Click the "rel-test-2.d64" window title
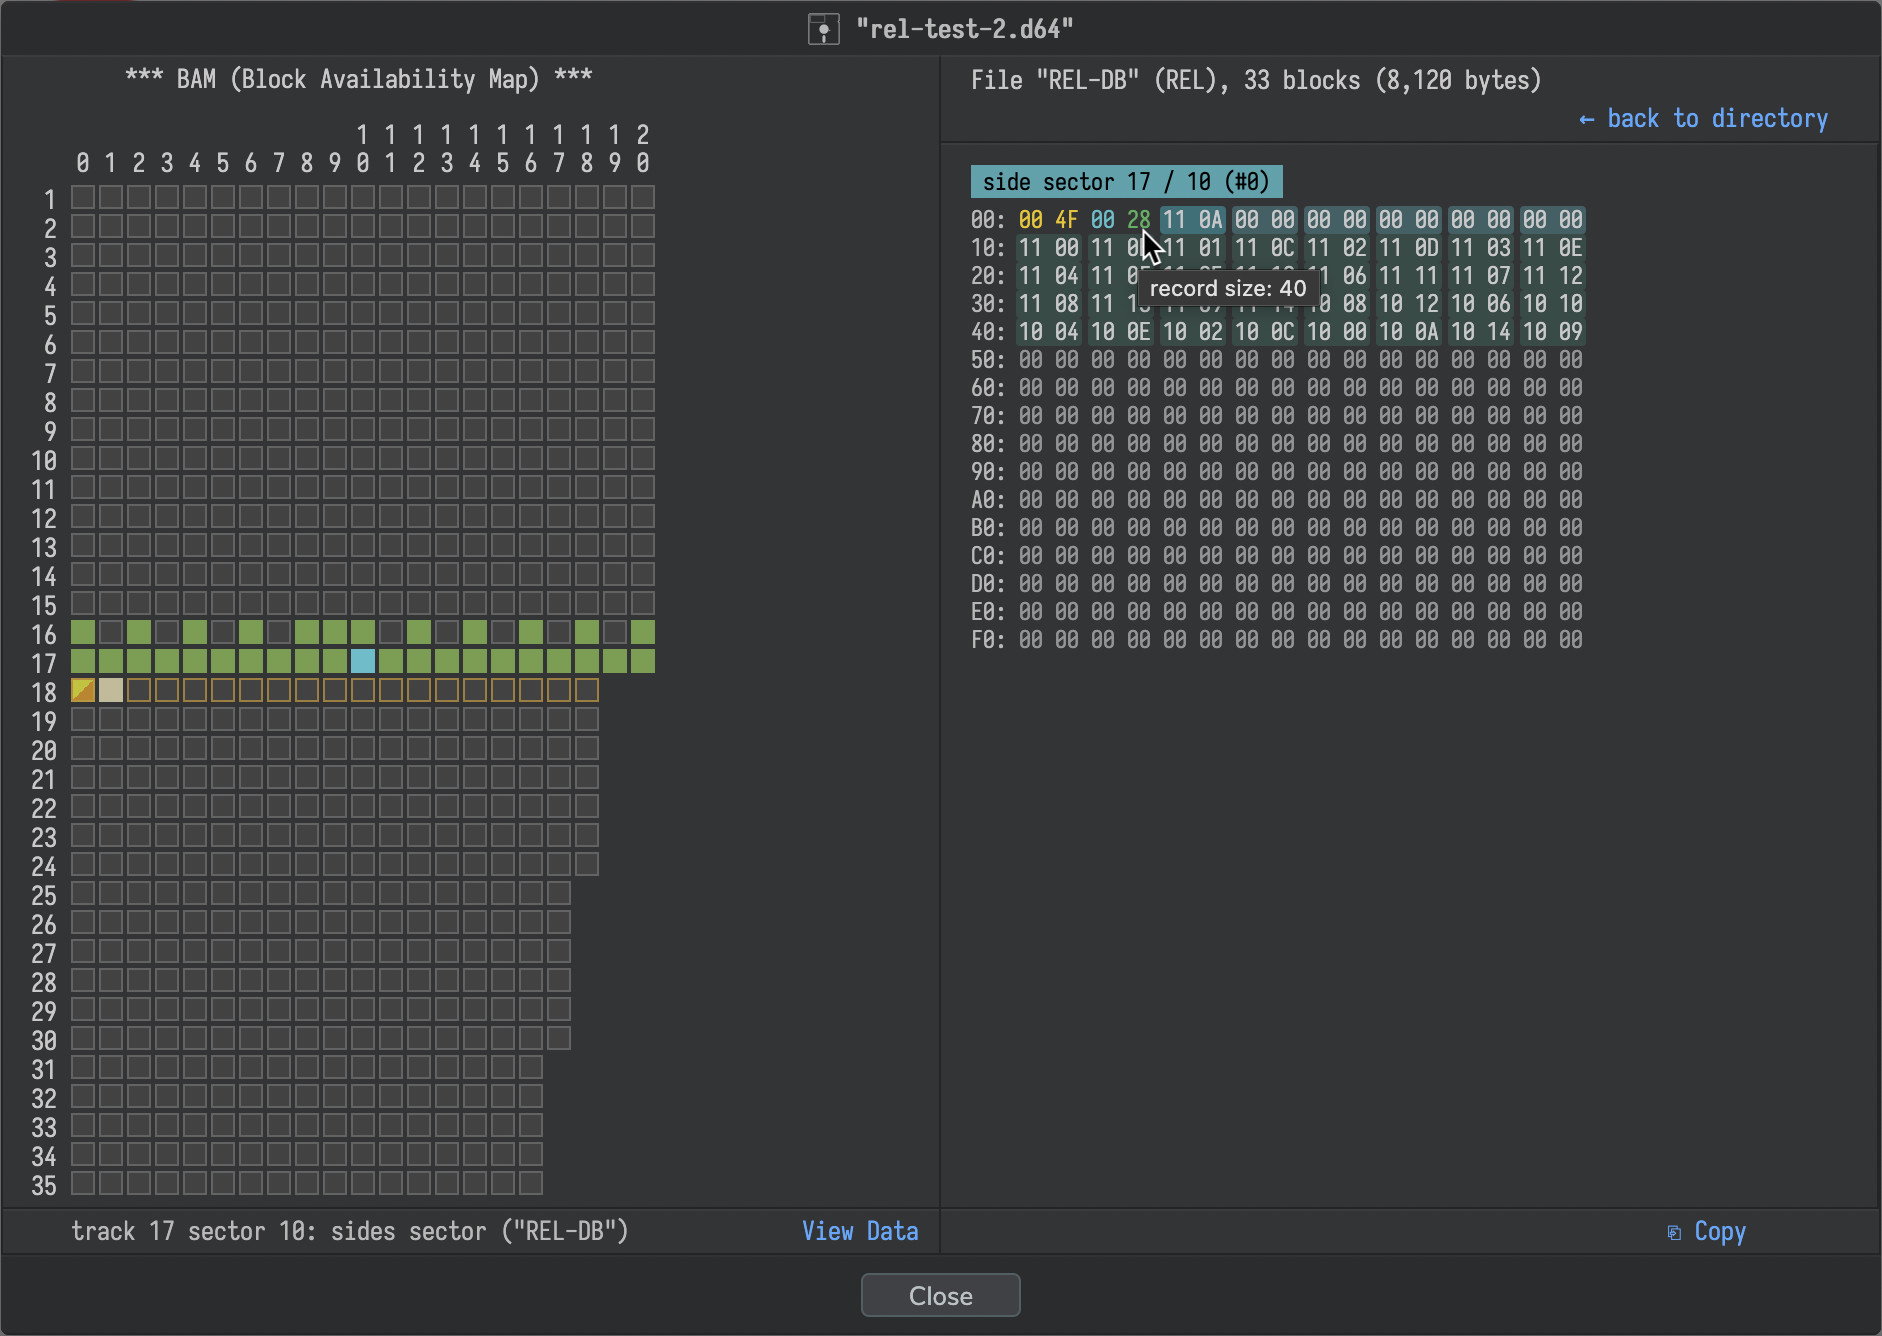The width and height of the screenshot is (1882, 1336). 964,29
